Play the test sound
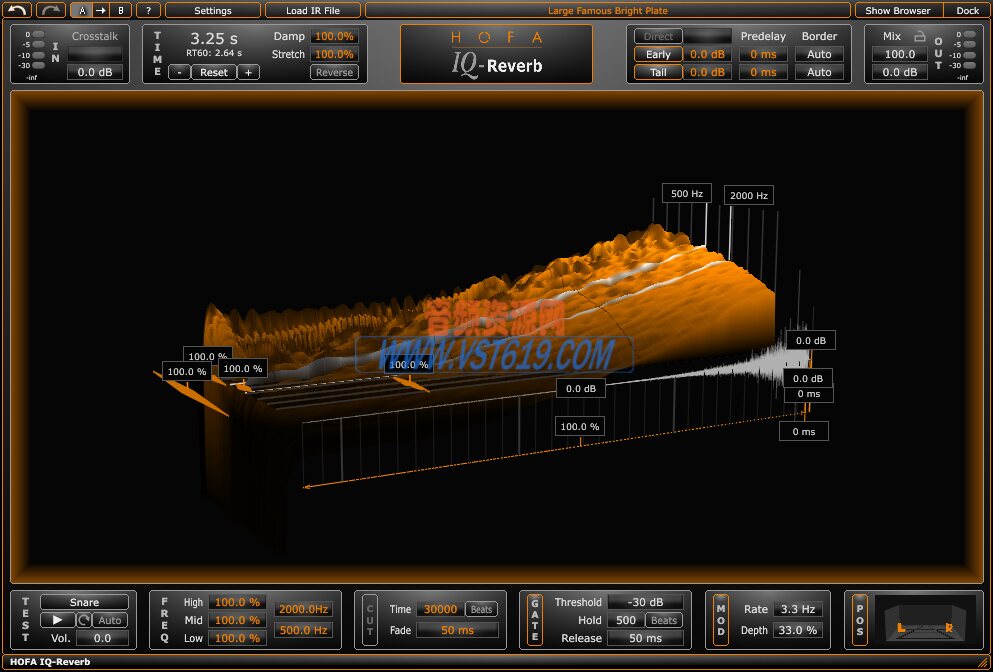993x672 pixels. coord(58,620)
